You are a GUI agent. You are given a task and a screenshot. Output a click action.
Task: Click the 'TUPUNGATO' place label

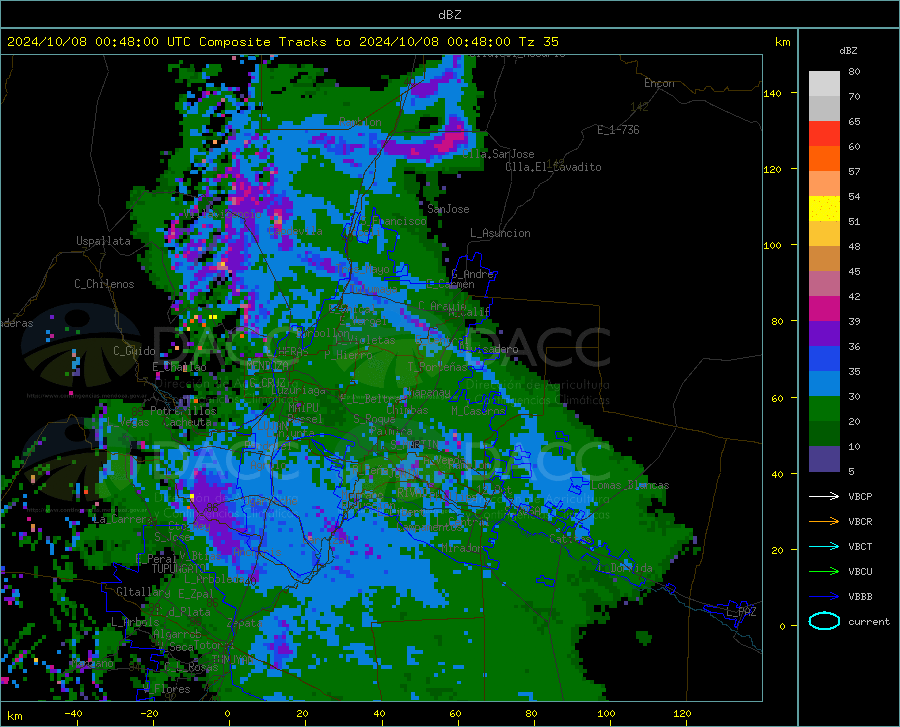click(x=179, y=569)
